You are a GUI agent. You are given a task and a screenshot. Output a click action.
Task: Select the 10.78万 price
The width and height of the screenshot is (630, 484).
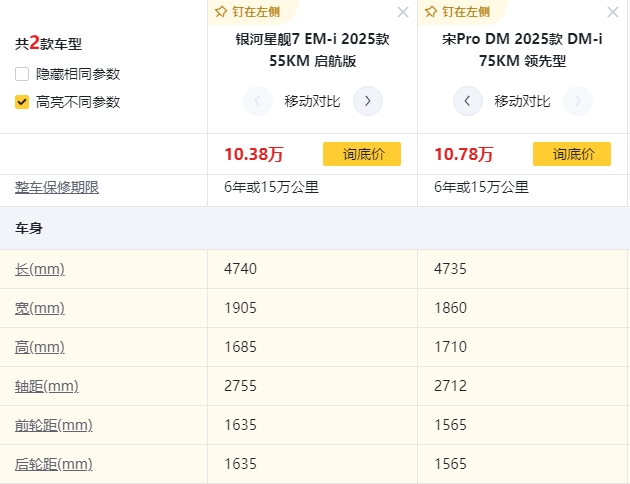464,154
